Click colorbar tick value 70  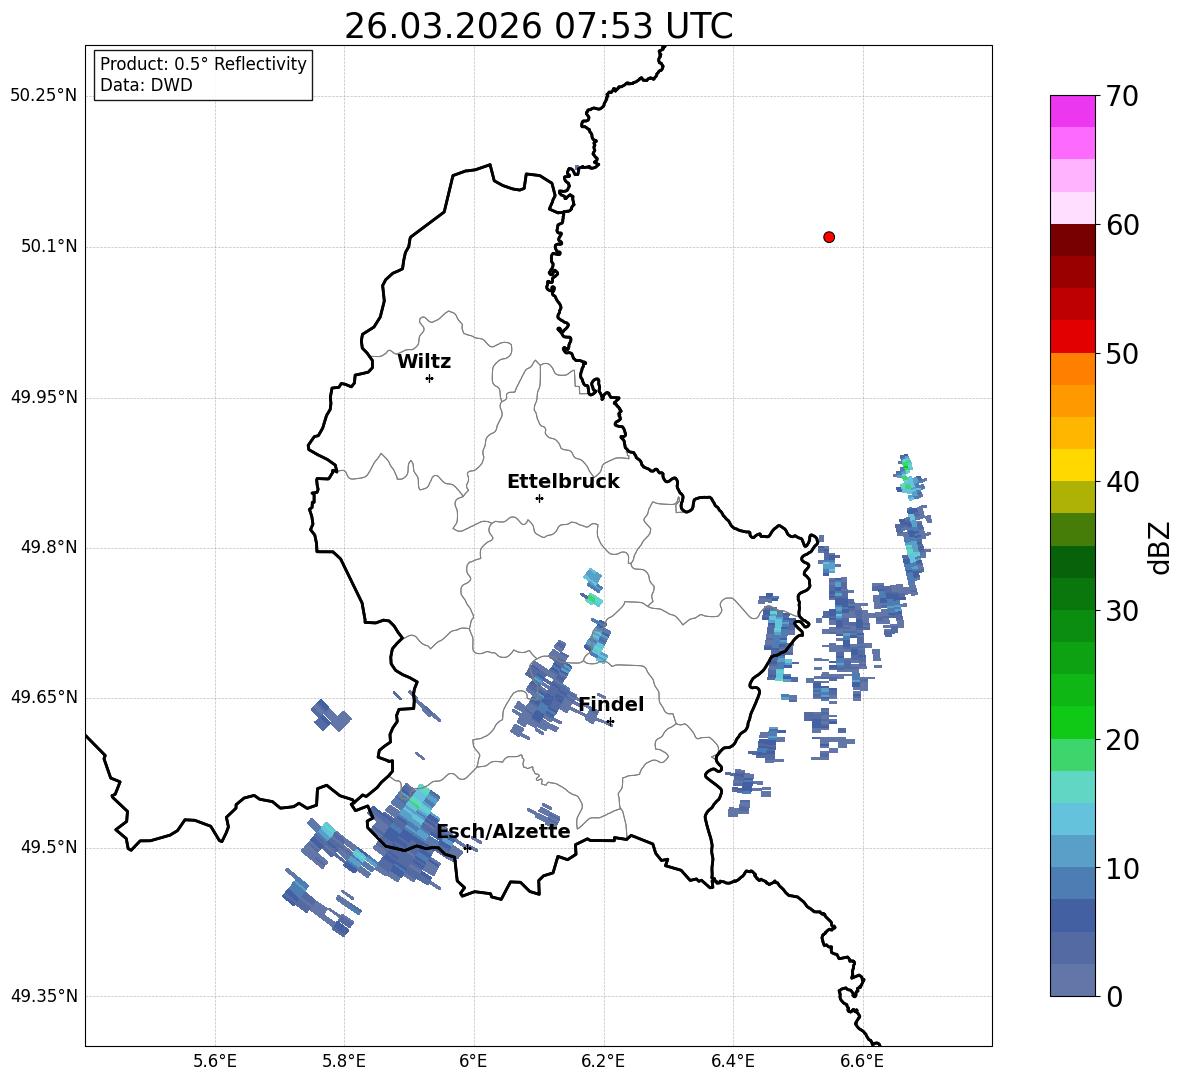coord(1121,97)
